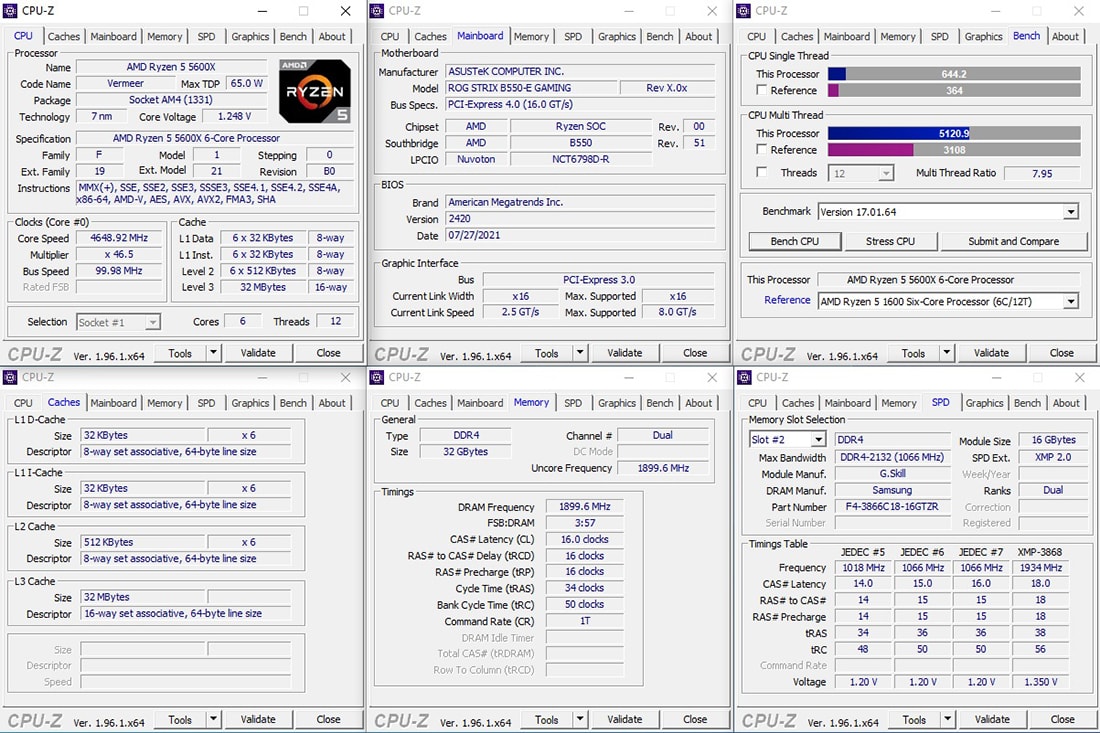Enable the Reference checkbox under CPU Single Thread
Viewport: 1100px width, 733px height.
762,90
